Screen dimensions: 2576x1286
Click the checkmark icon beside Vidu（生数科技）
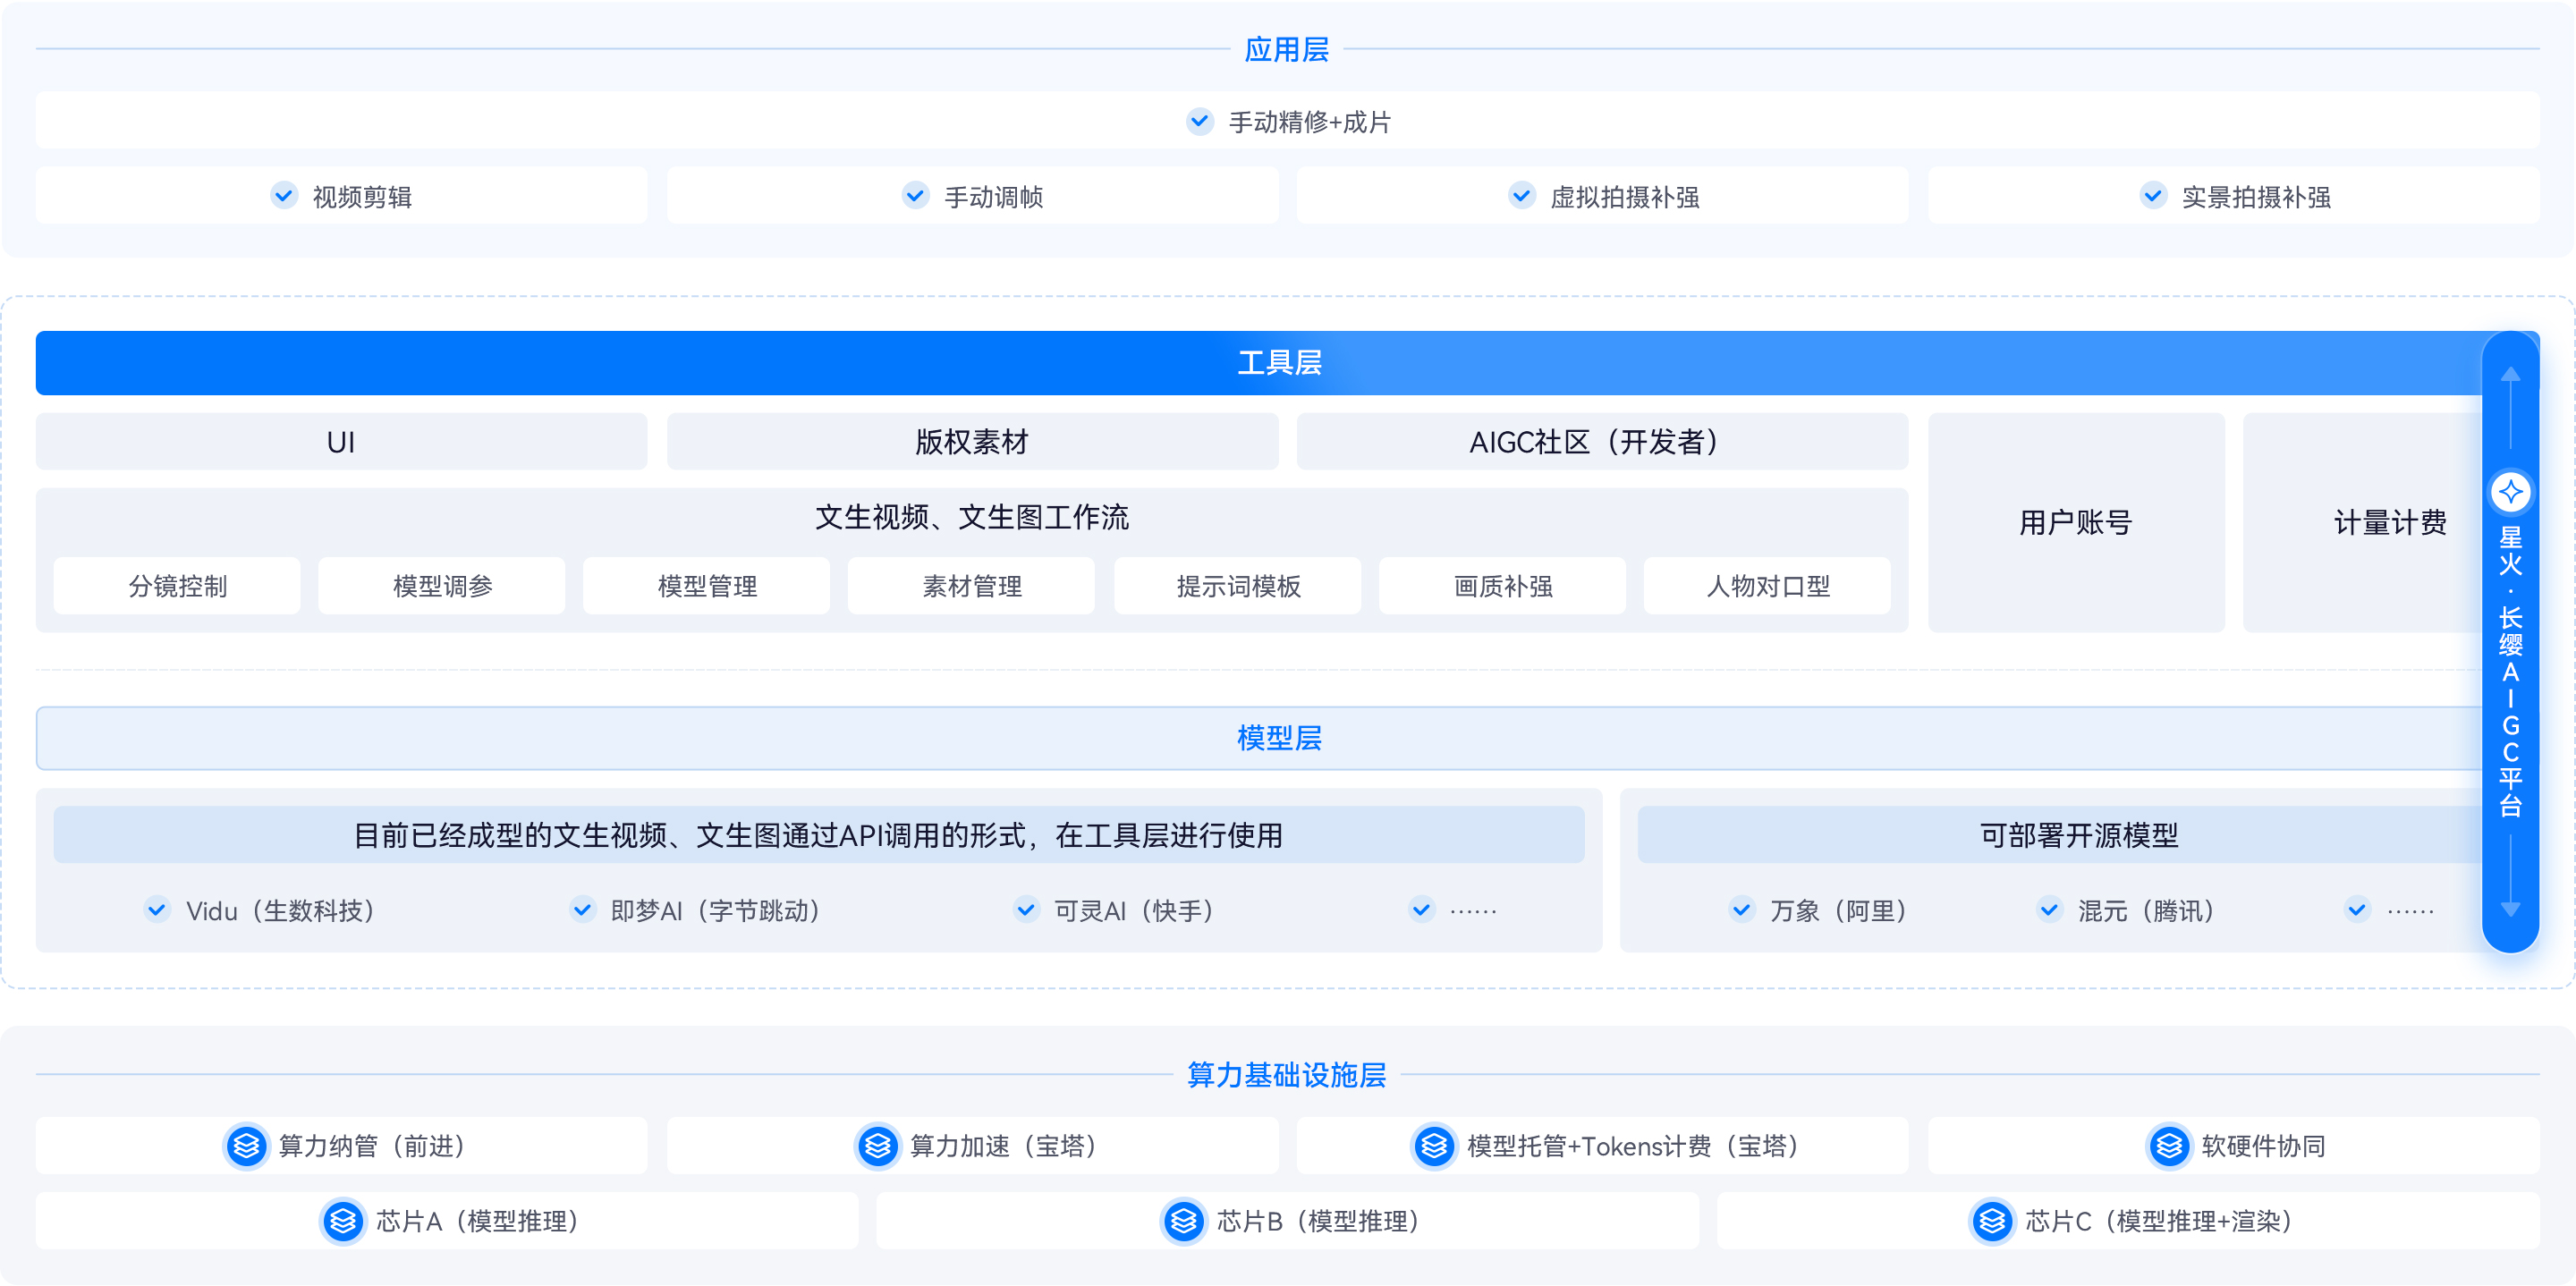pos(157,910)
